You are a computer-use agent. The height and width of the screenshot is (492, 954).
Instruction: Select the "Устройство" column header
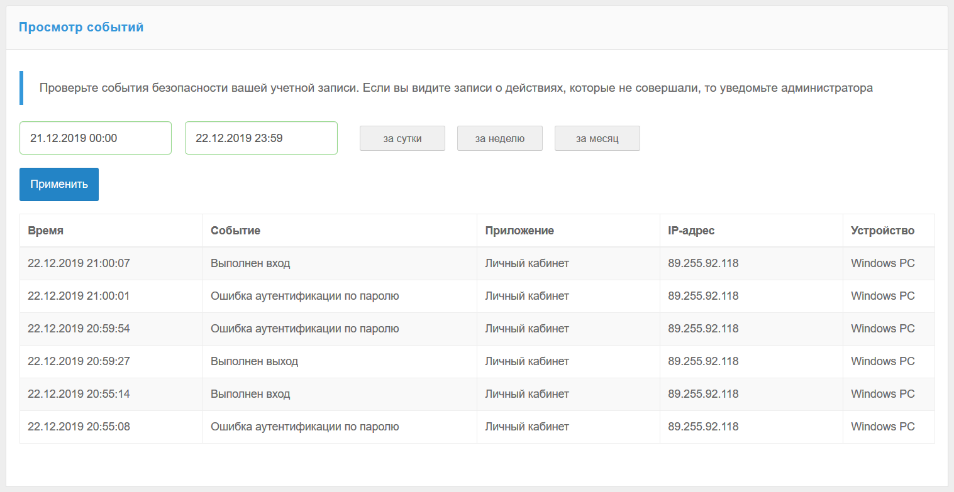click(x=882, y=231)
